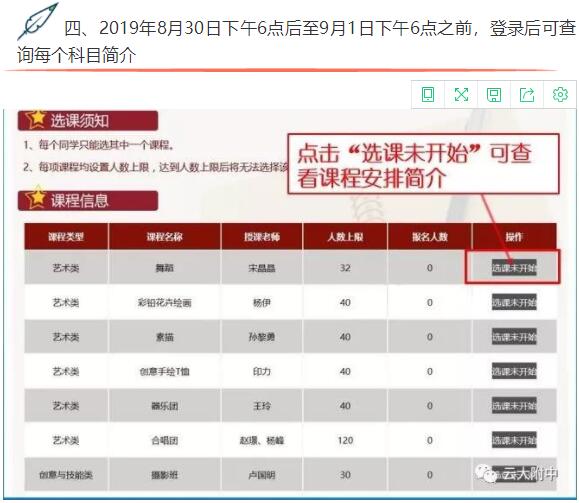Click 选课未开始 button in the 器乐团 row
Screen dimensions: 579x503
click(x=514, y=406)
